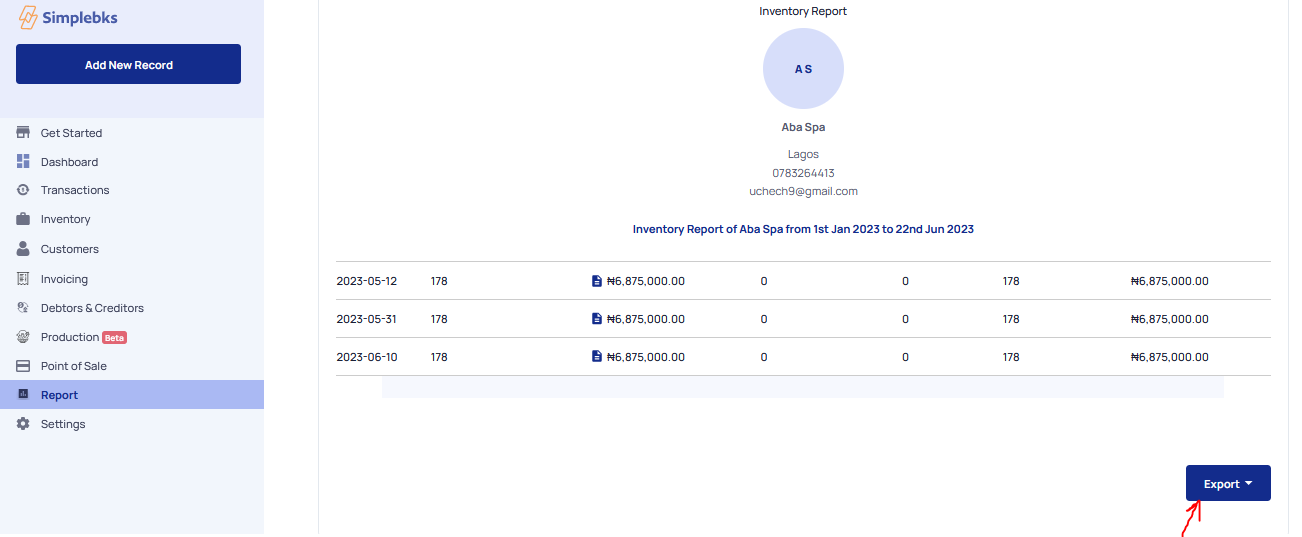The image size is (1302, 537).
Task: Click the date 2023-05-31
Action: click(366, 319)
